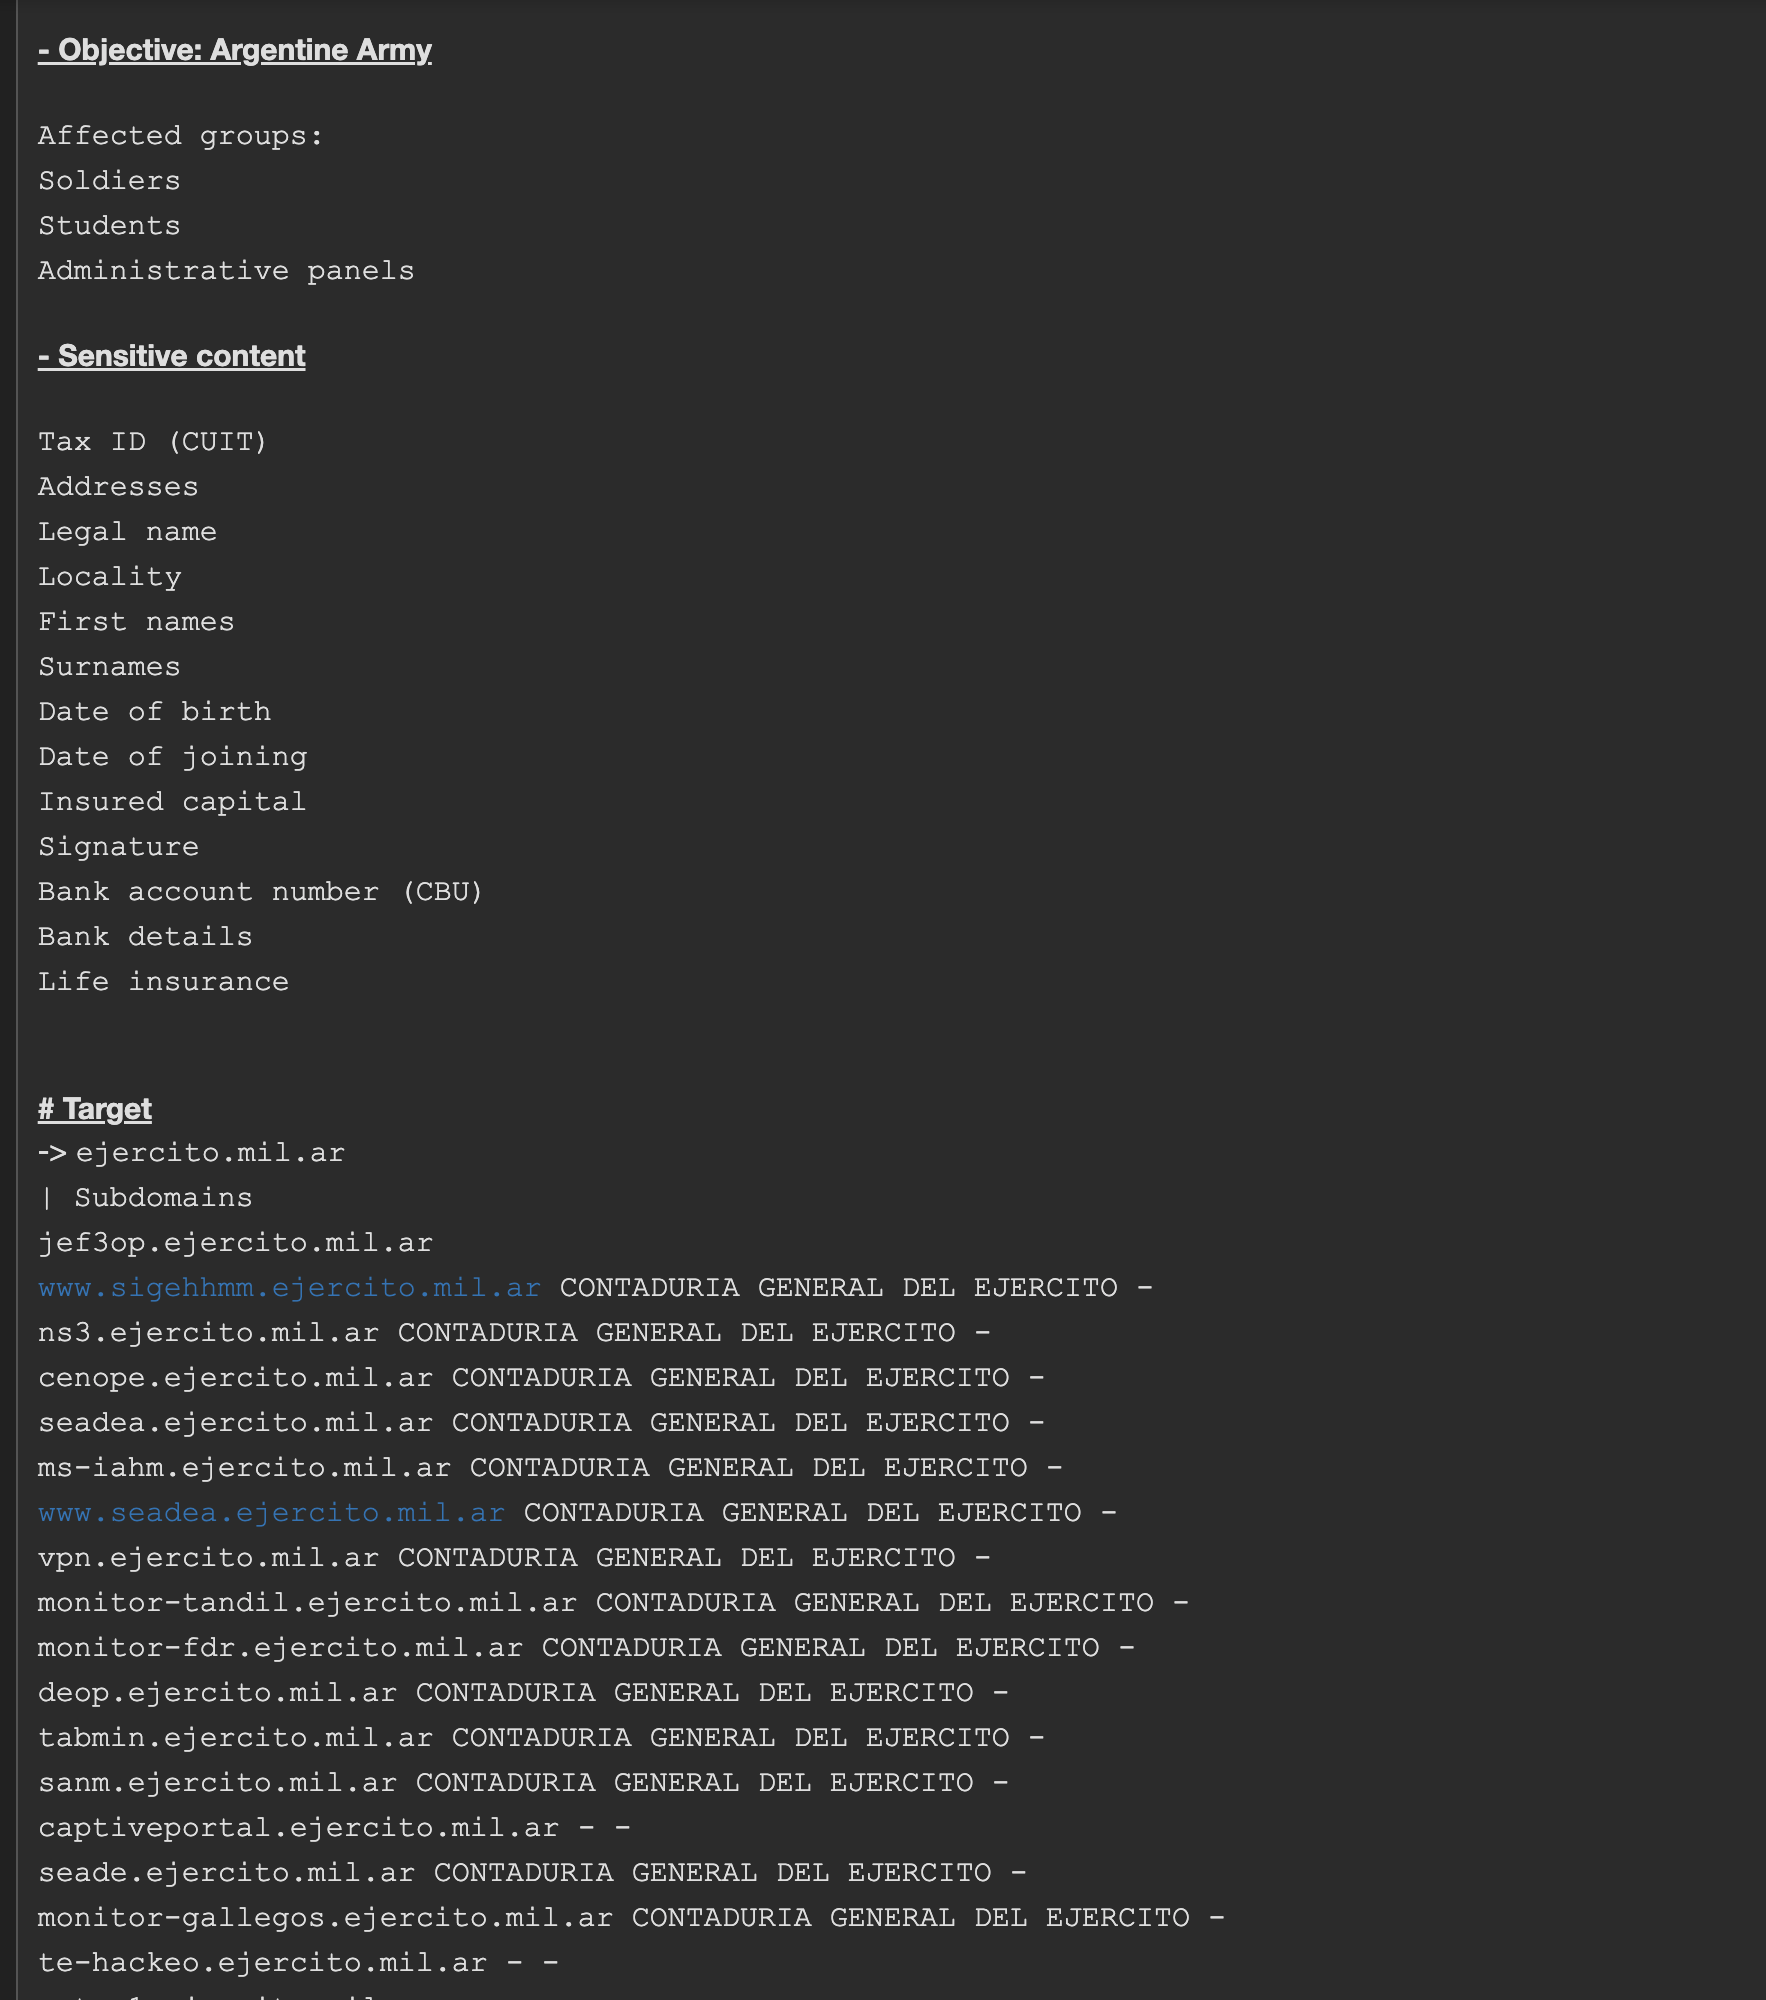
Task: Open the www.sigehhmm.ejercito.mil.ar link
Action: 289,1287
